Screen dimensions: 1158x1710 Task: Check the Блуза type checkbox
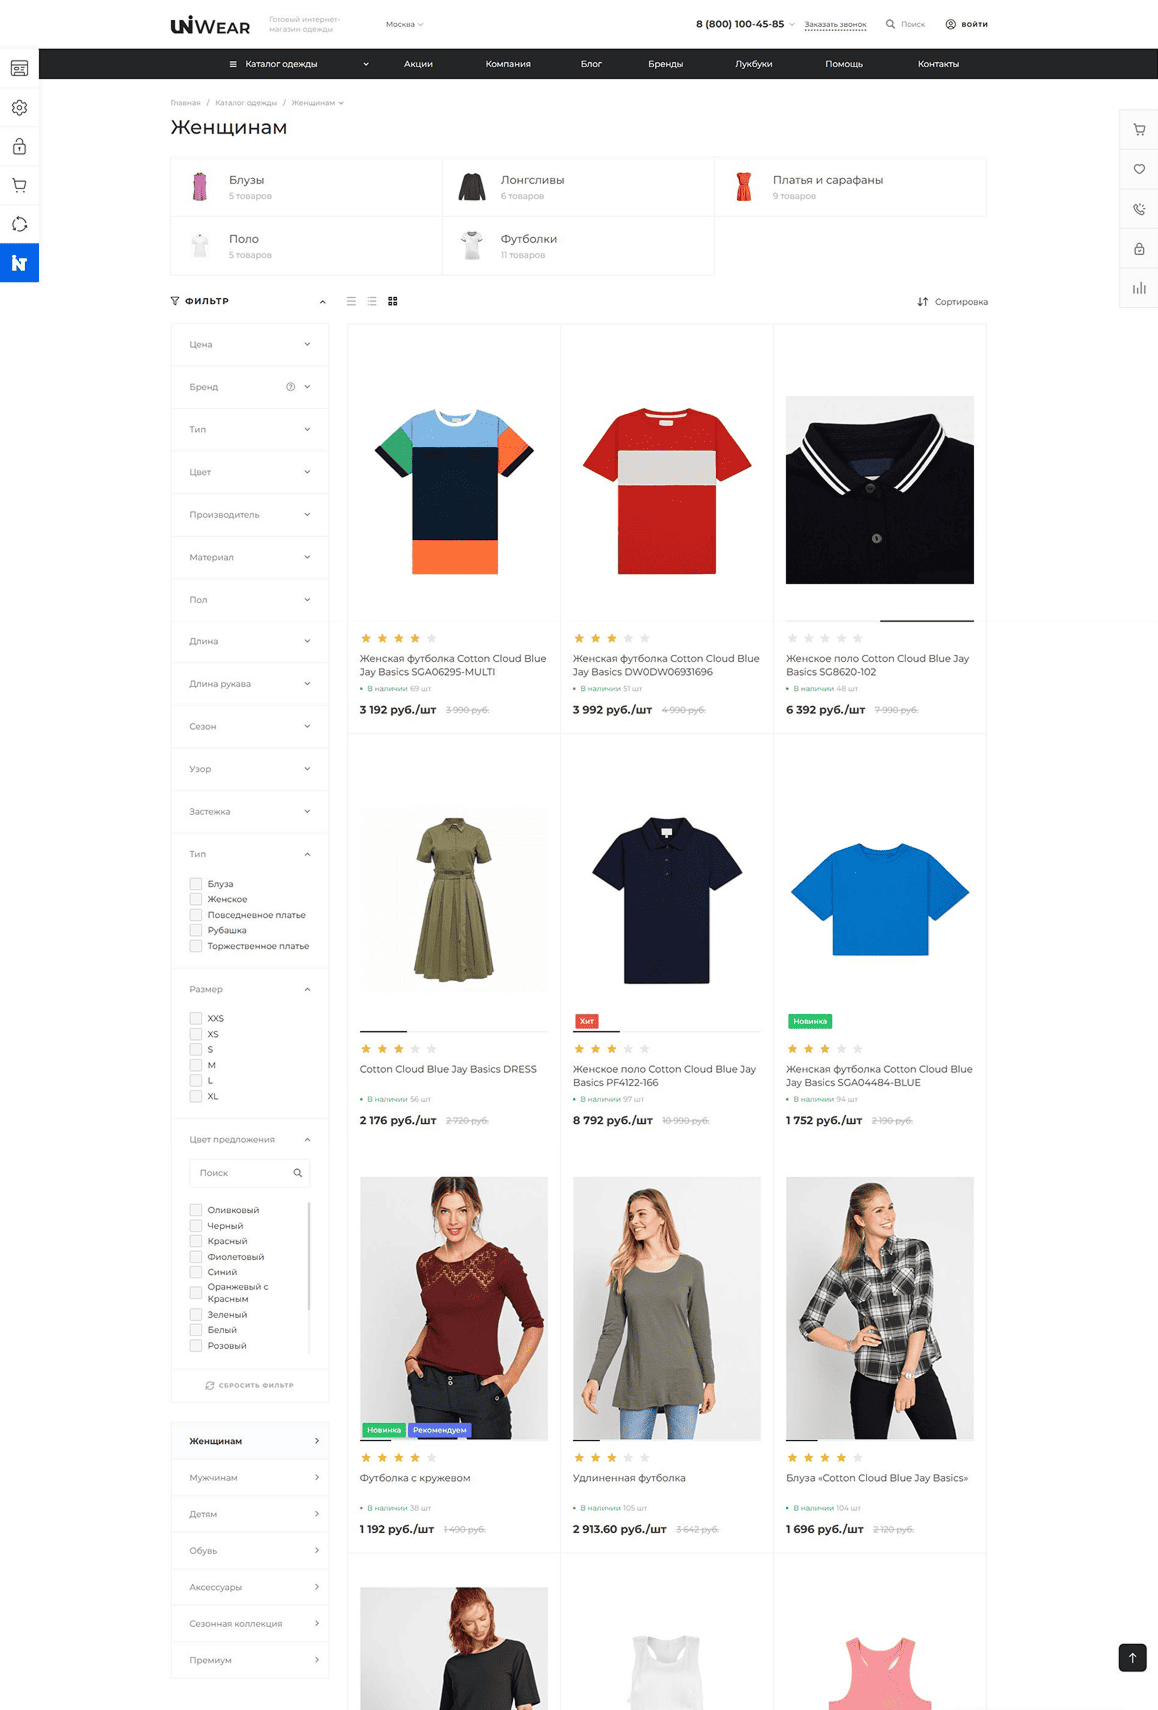point(196,884)
